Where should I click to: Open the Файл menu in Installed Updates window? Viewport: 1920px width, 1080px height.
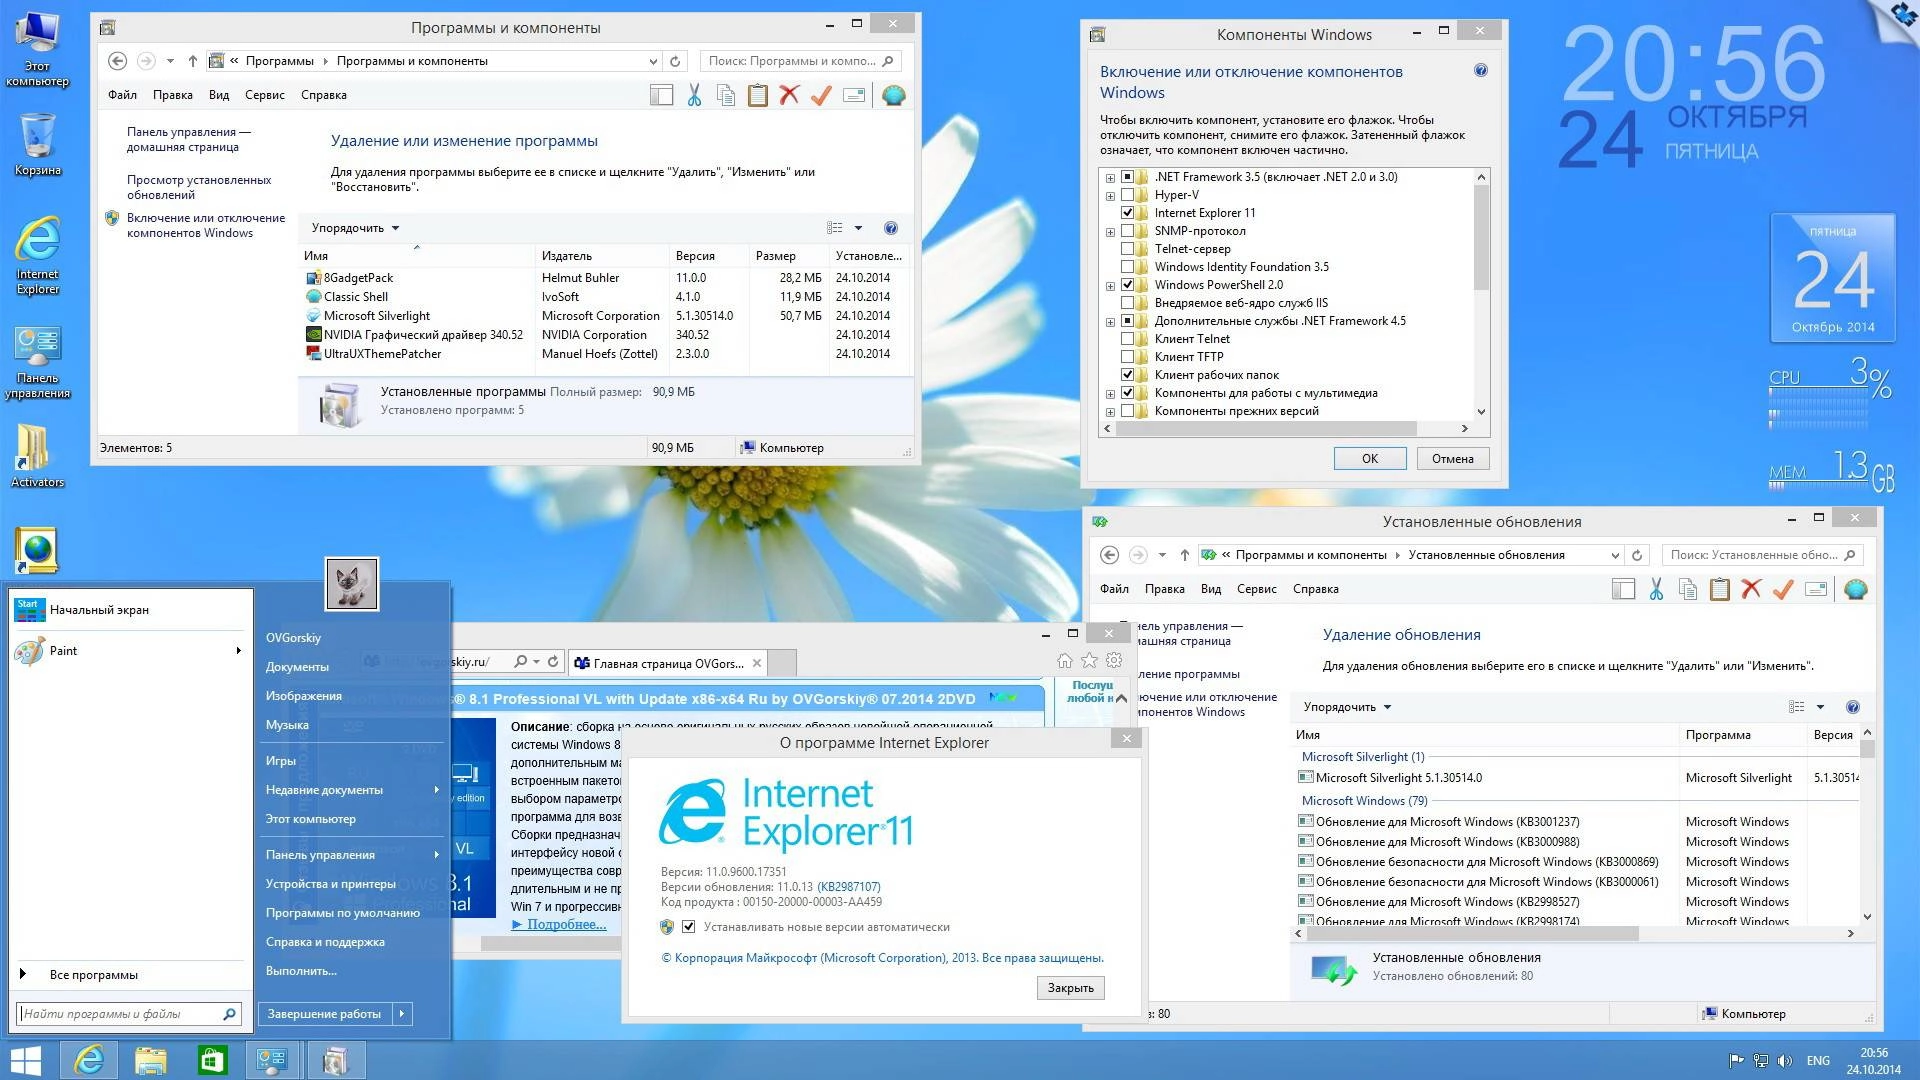[x=1114, y=589]
